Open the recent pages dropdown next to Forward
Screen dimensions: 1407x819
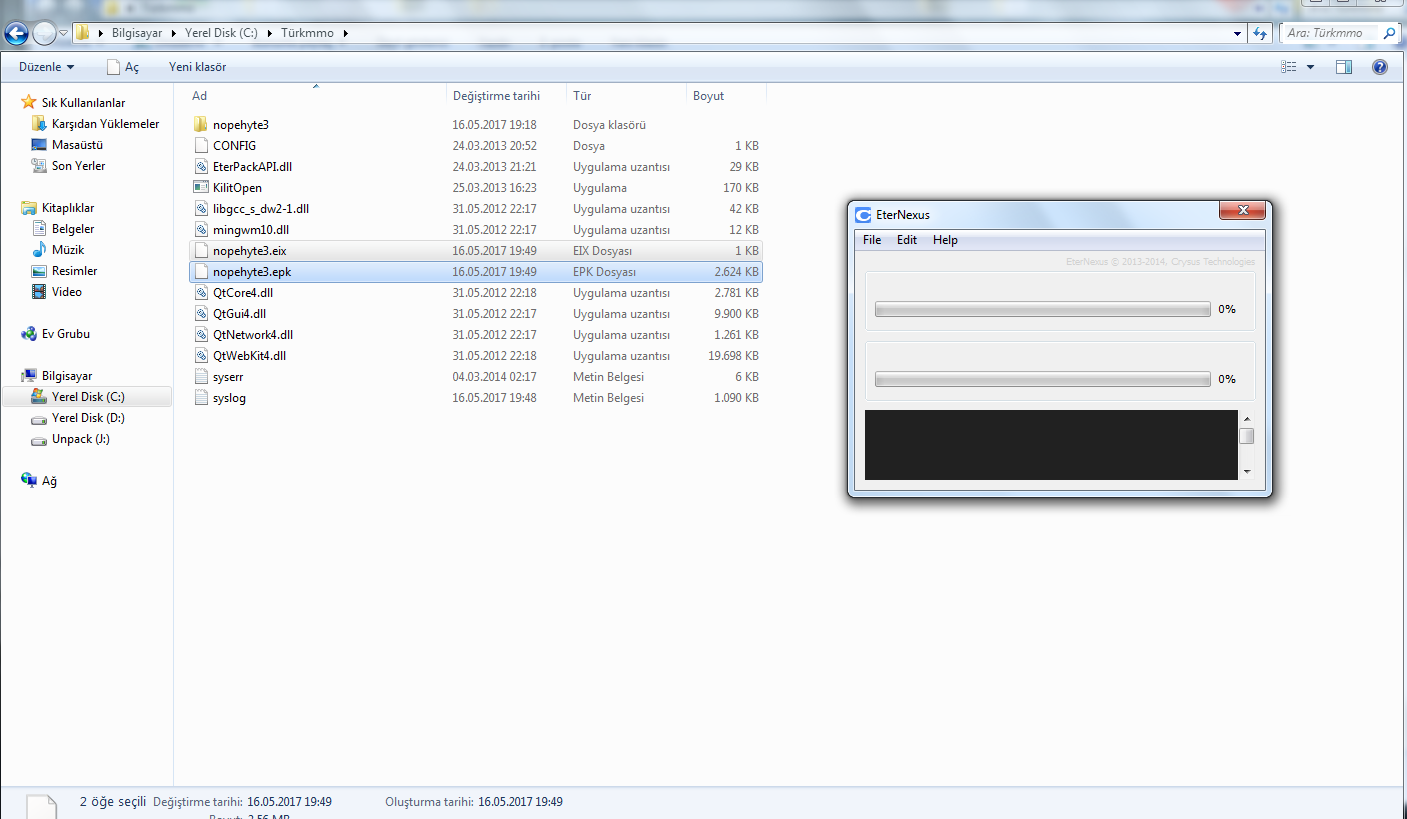(x=64, y=33)
